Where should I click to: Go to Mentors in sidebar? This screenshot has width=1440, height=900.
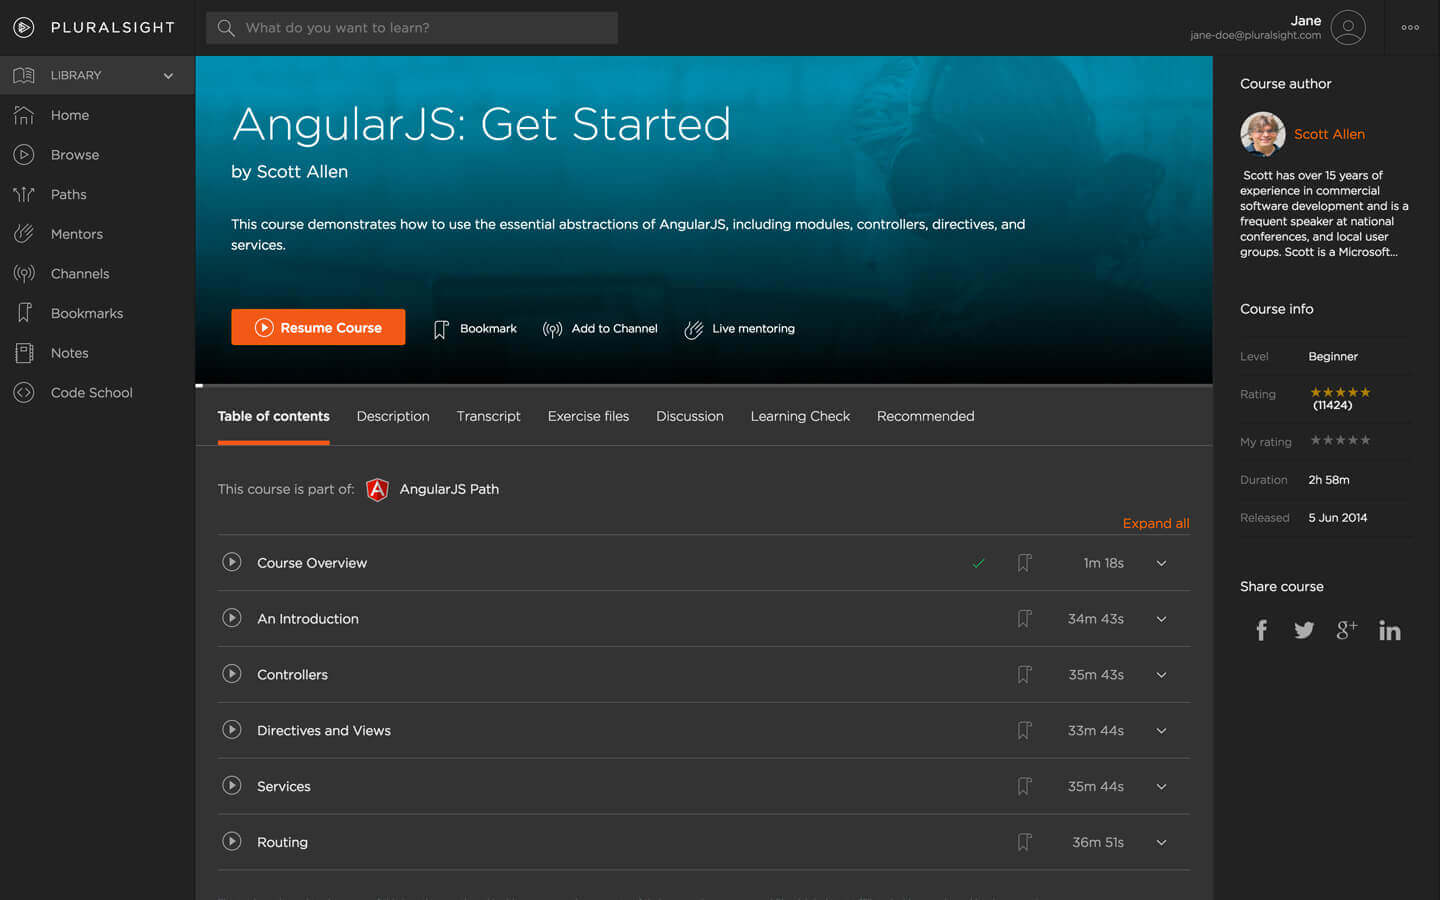coord(76,234)
